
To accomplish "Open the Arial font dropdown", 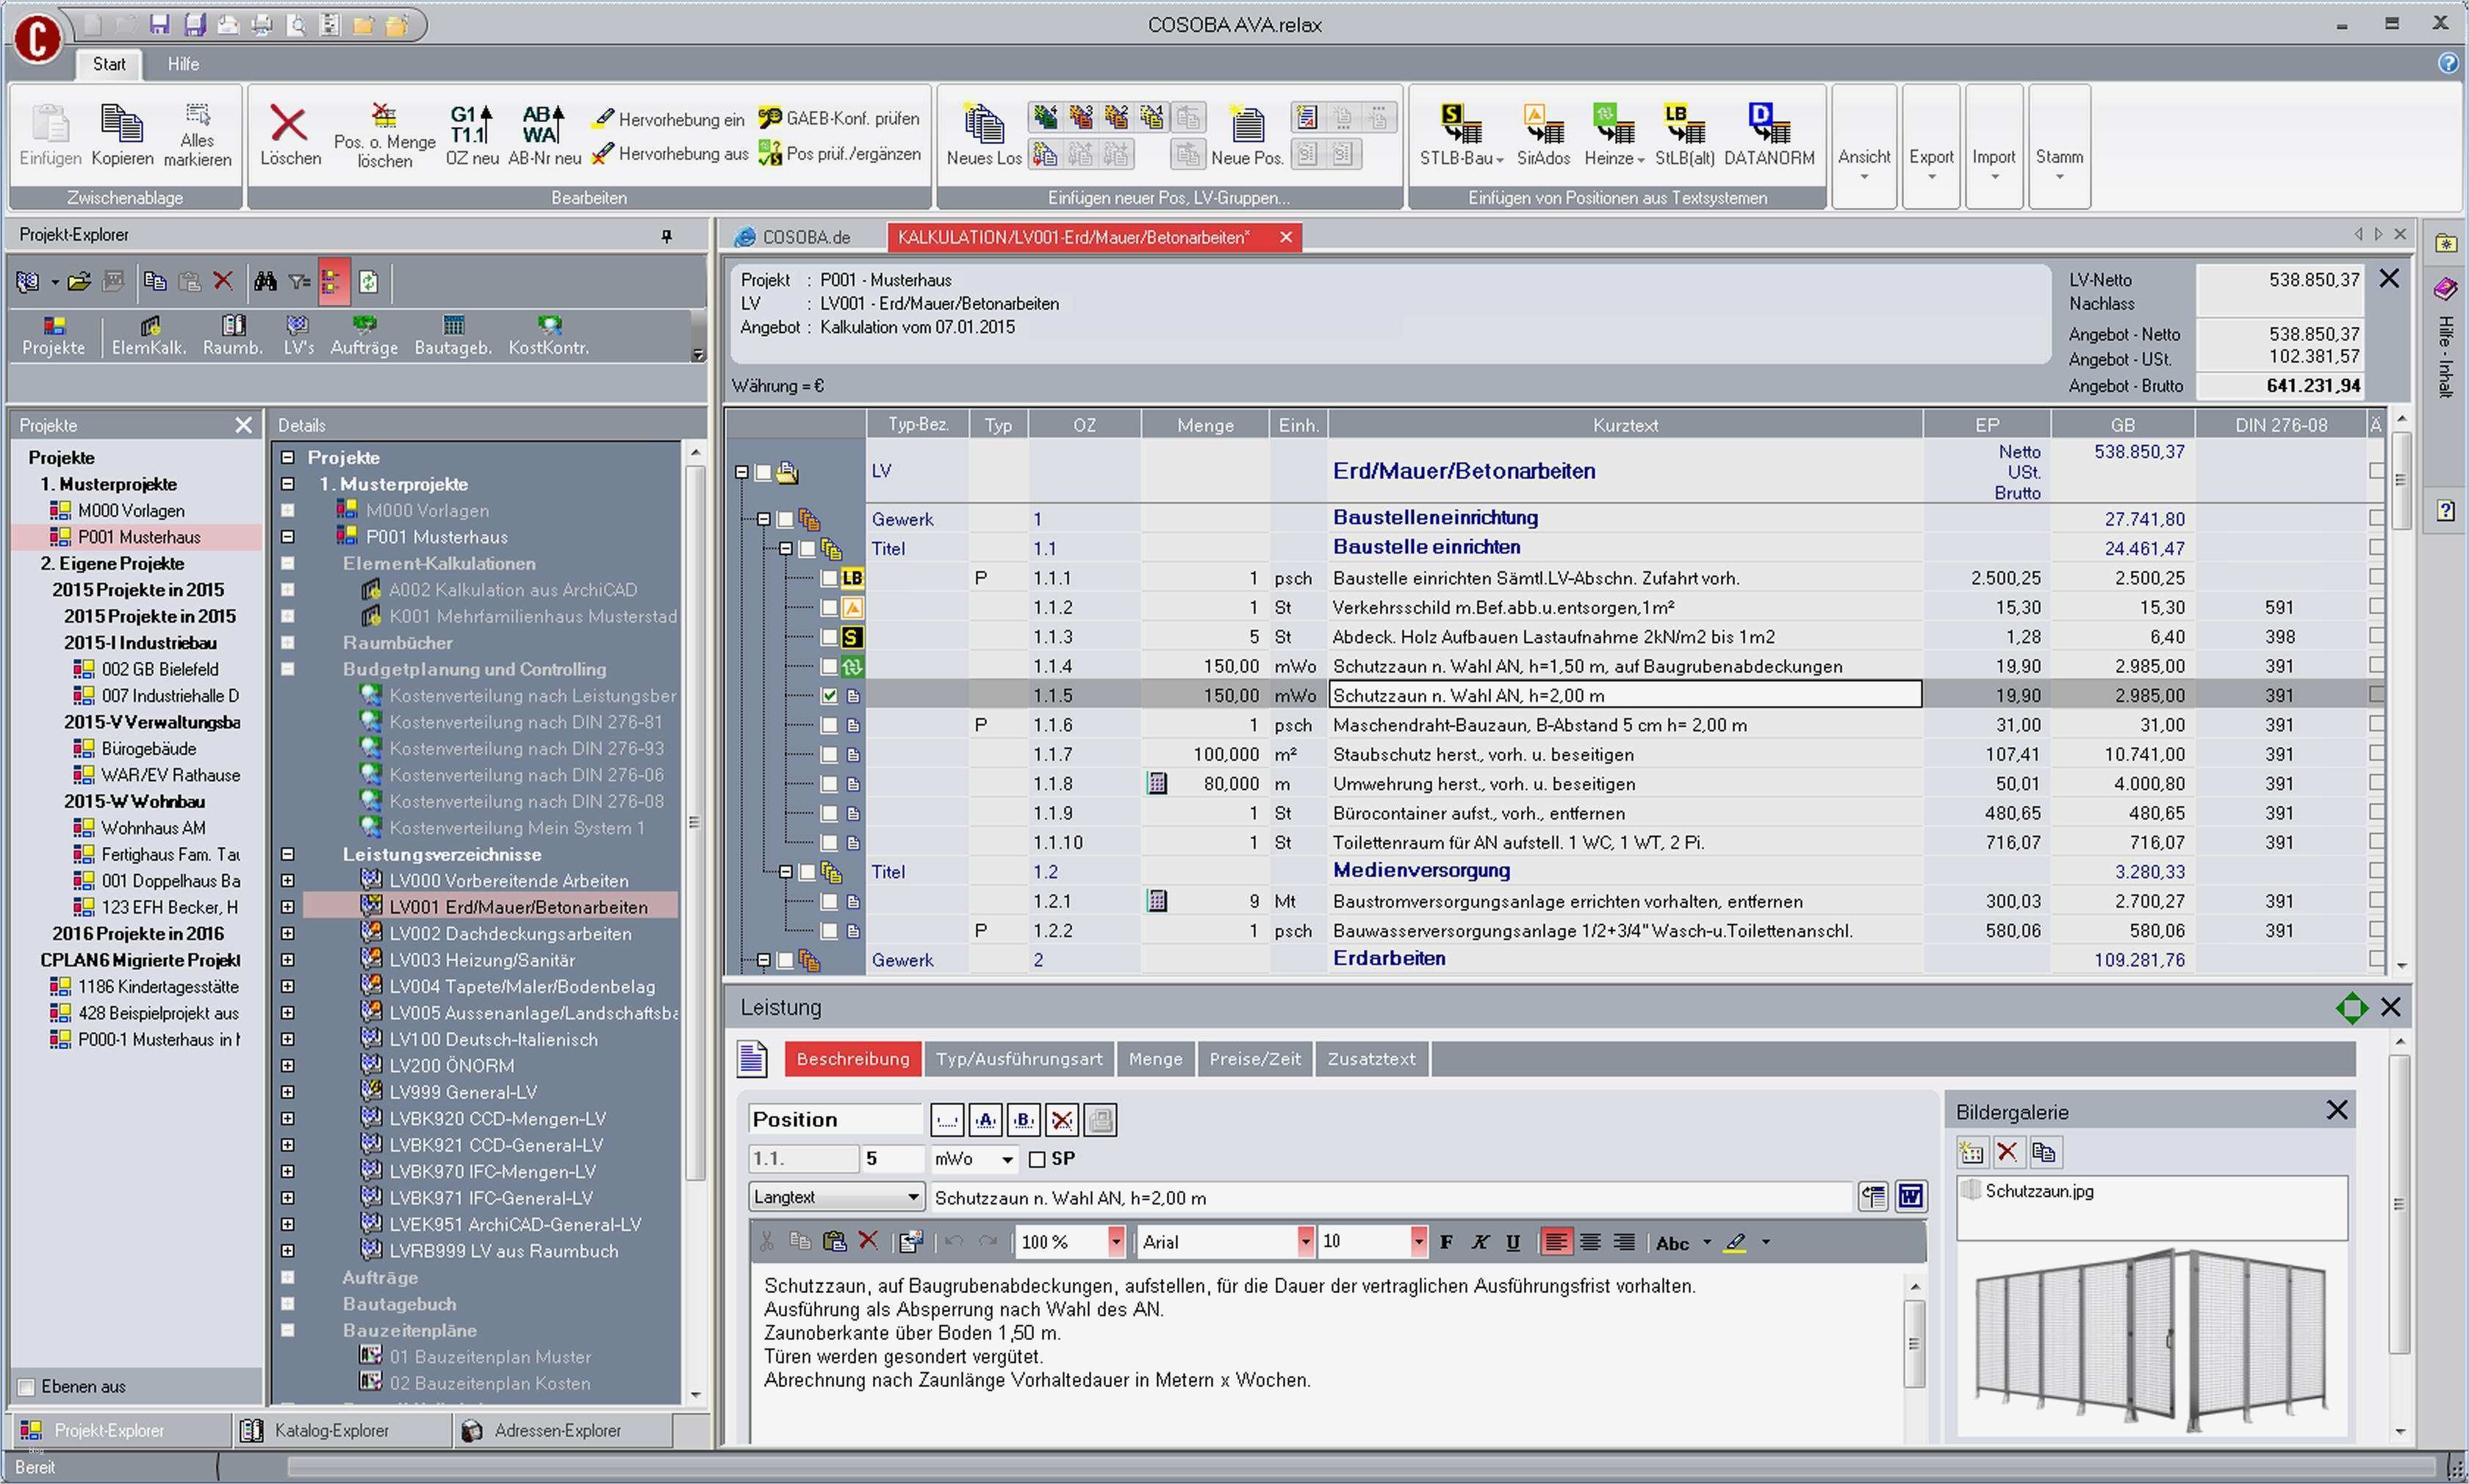I will [x=1306, y=1242].
